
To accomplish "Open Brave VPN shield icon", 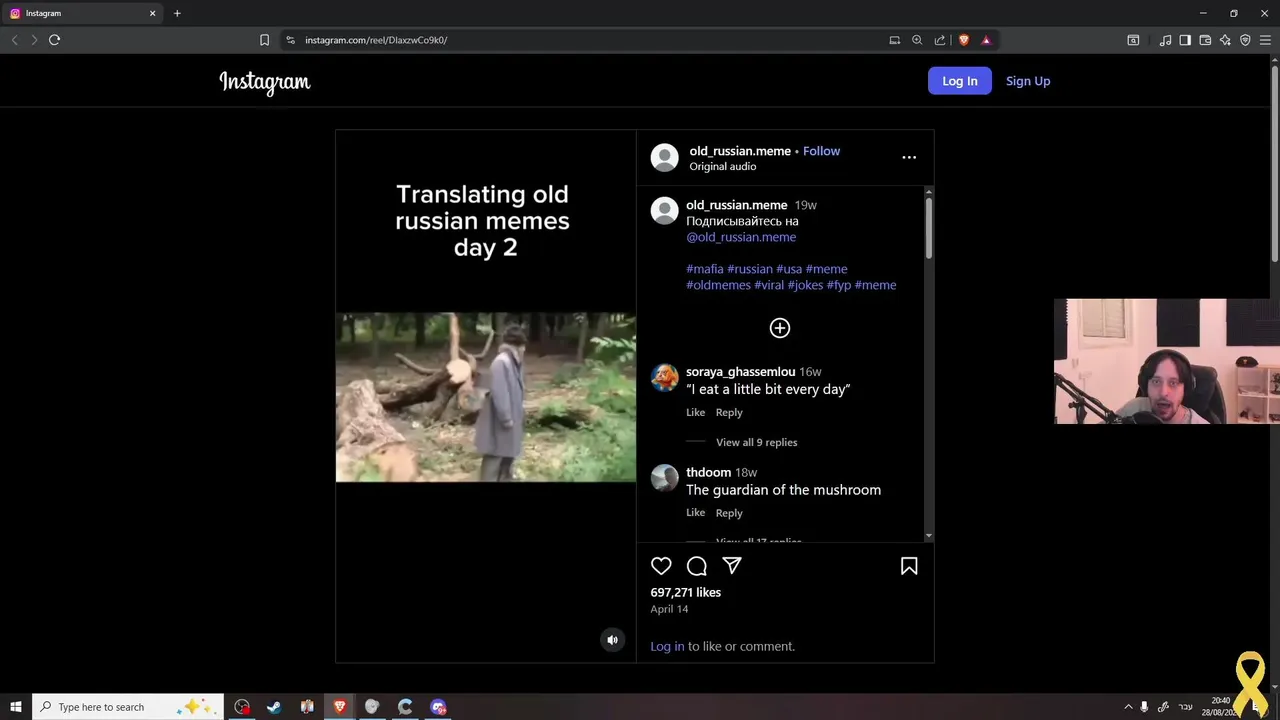I will coord(1245,40).
